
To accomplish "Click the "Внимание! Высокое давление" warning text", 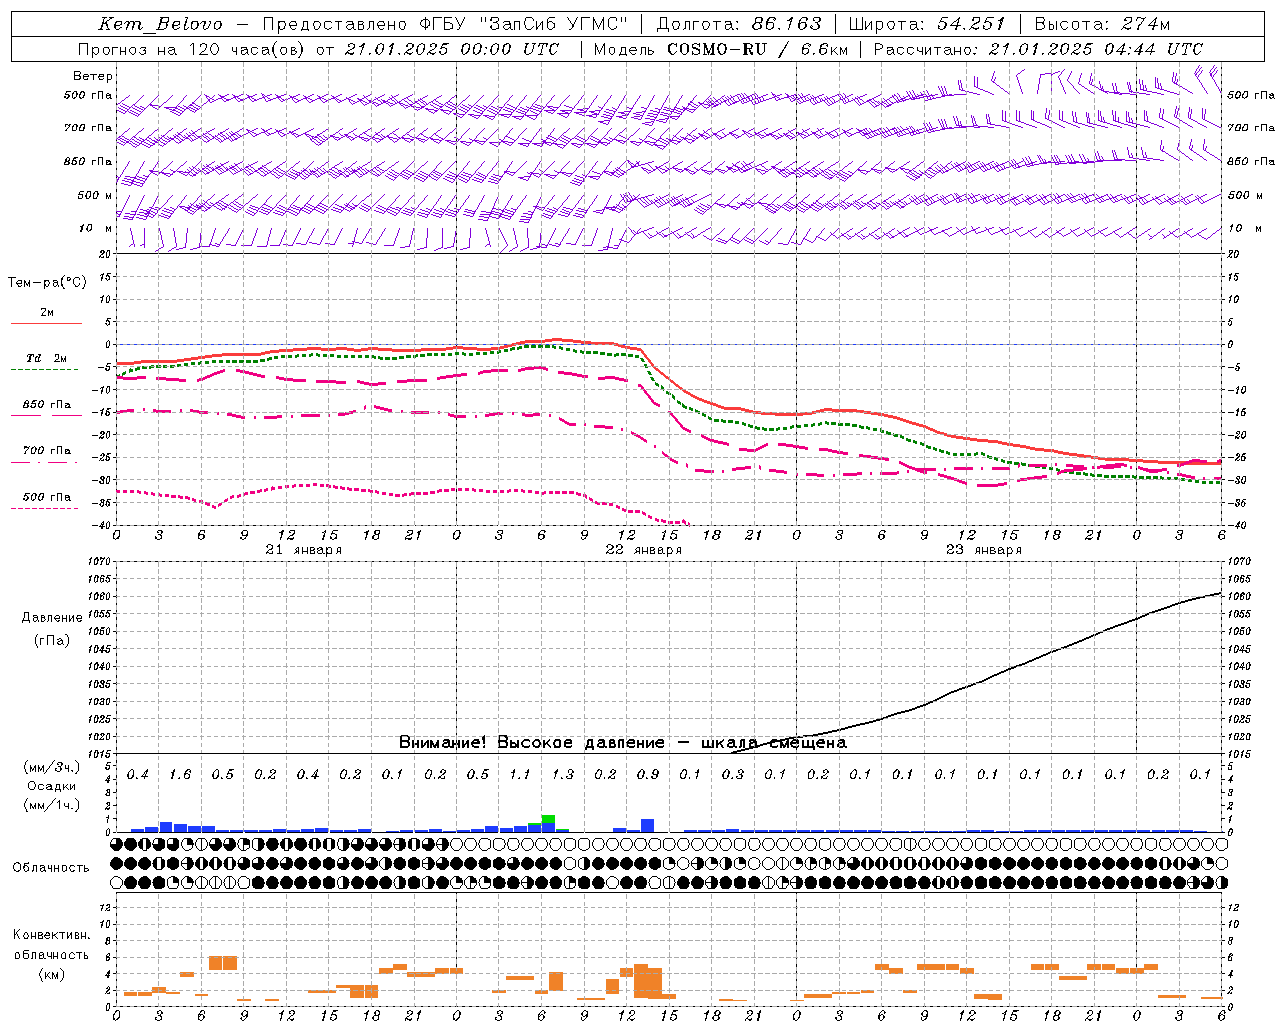I will (531, 743).
